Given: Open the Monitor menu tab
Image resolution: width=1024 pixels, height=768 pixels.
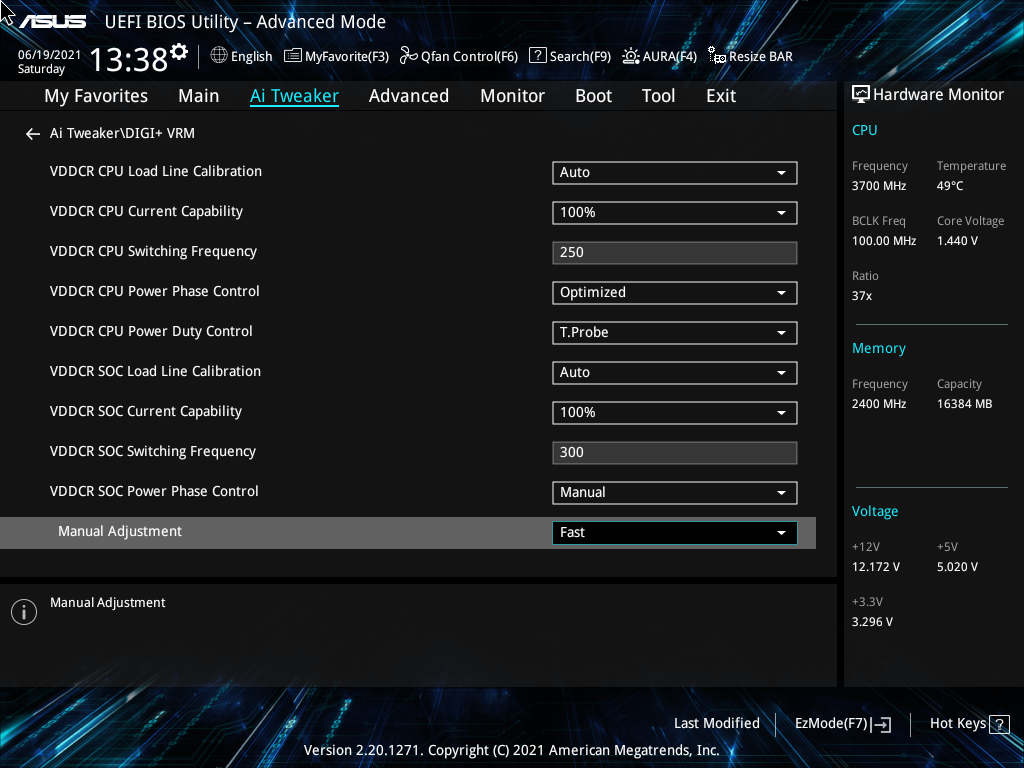Looking at the screenshot, I should [512, 96].
